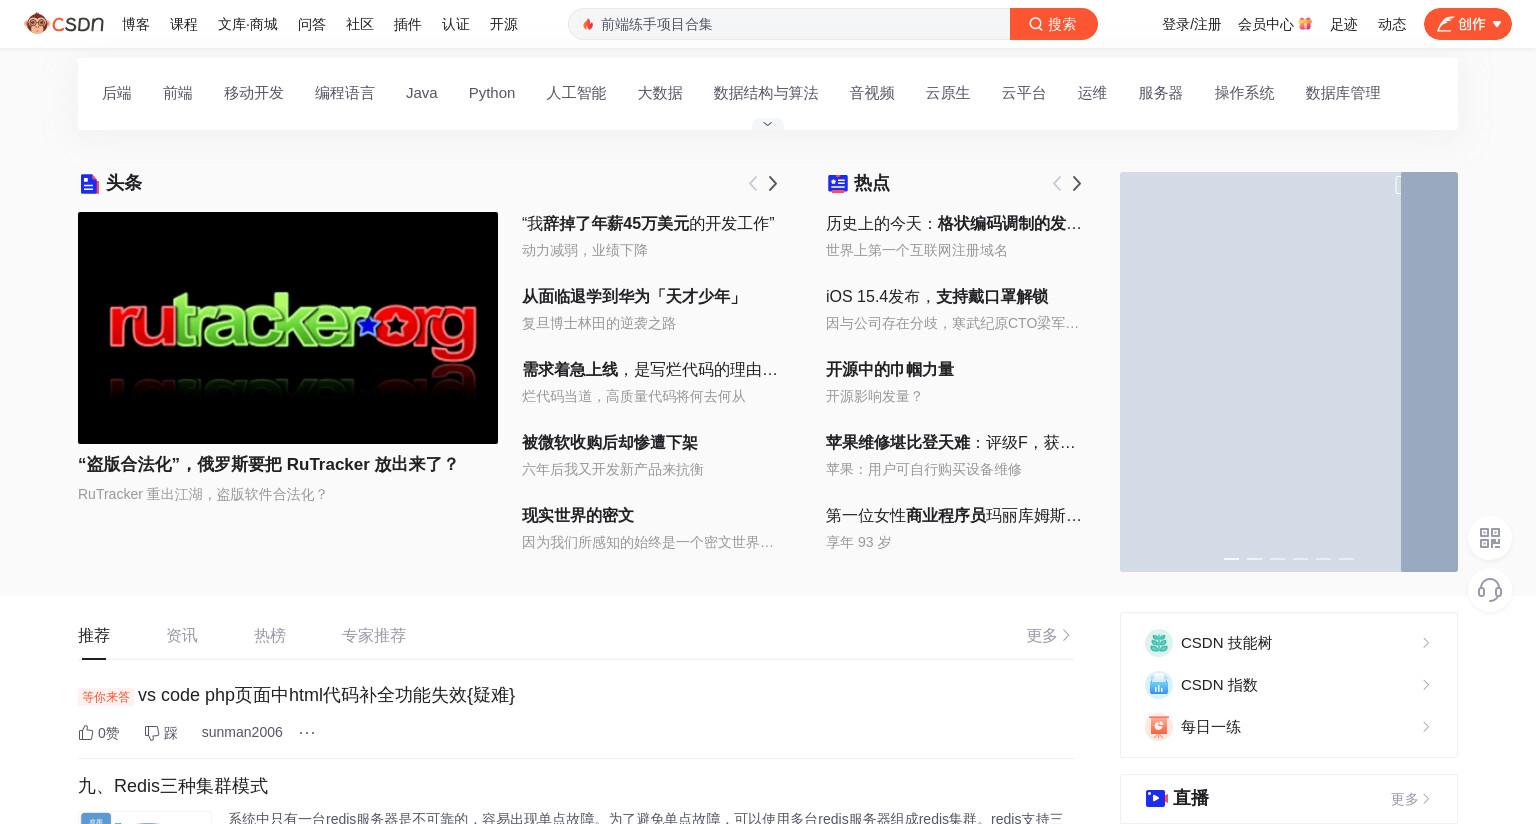Screen dimensions: 1536x824
Task: Go to next 热点 page arrow
Action: pos(1076,183)
